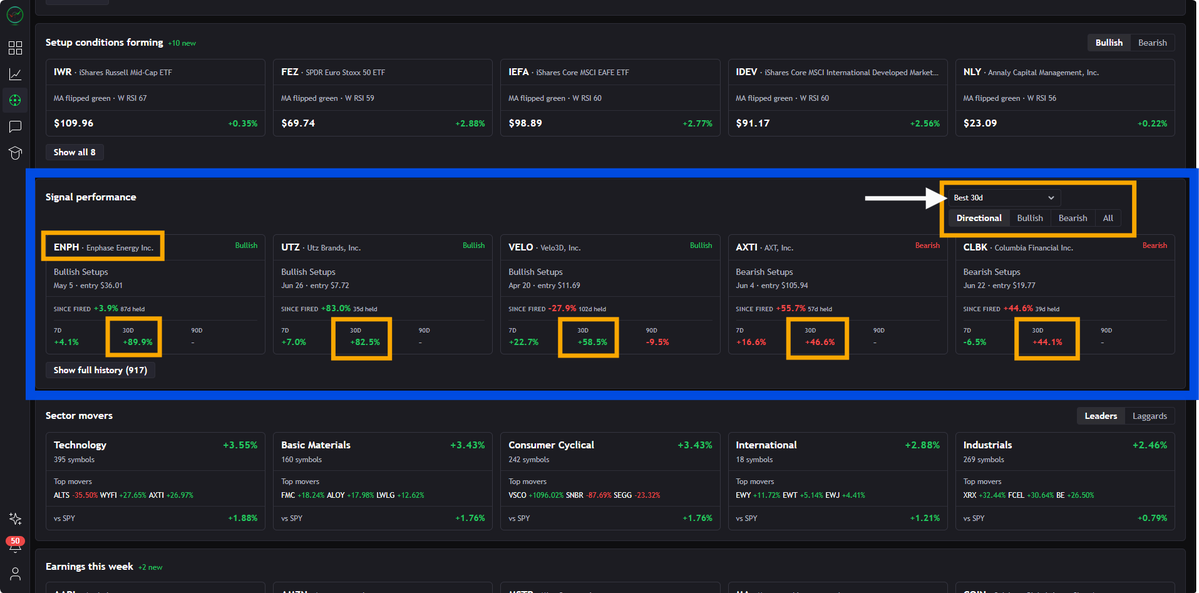Click AXTI since fired +55.7% value
Screen dimensions: 1199x593
[791, 308]
